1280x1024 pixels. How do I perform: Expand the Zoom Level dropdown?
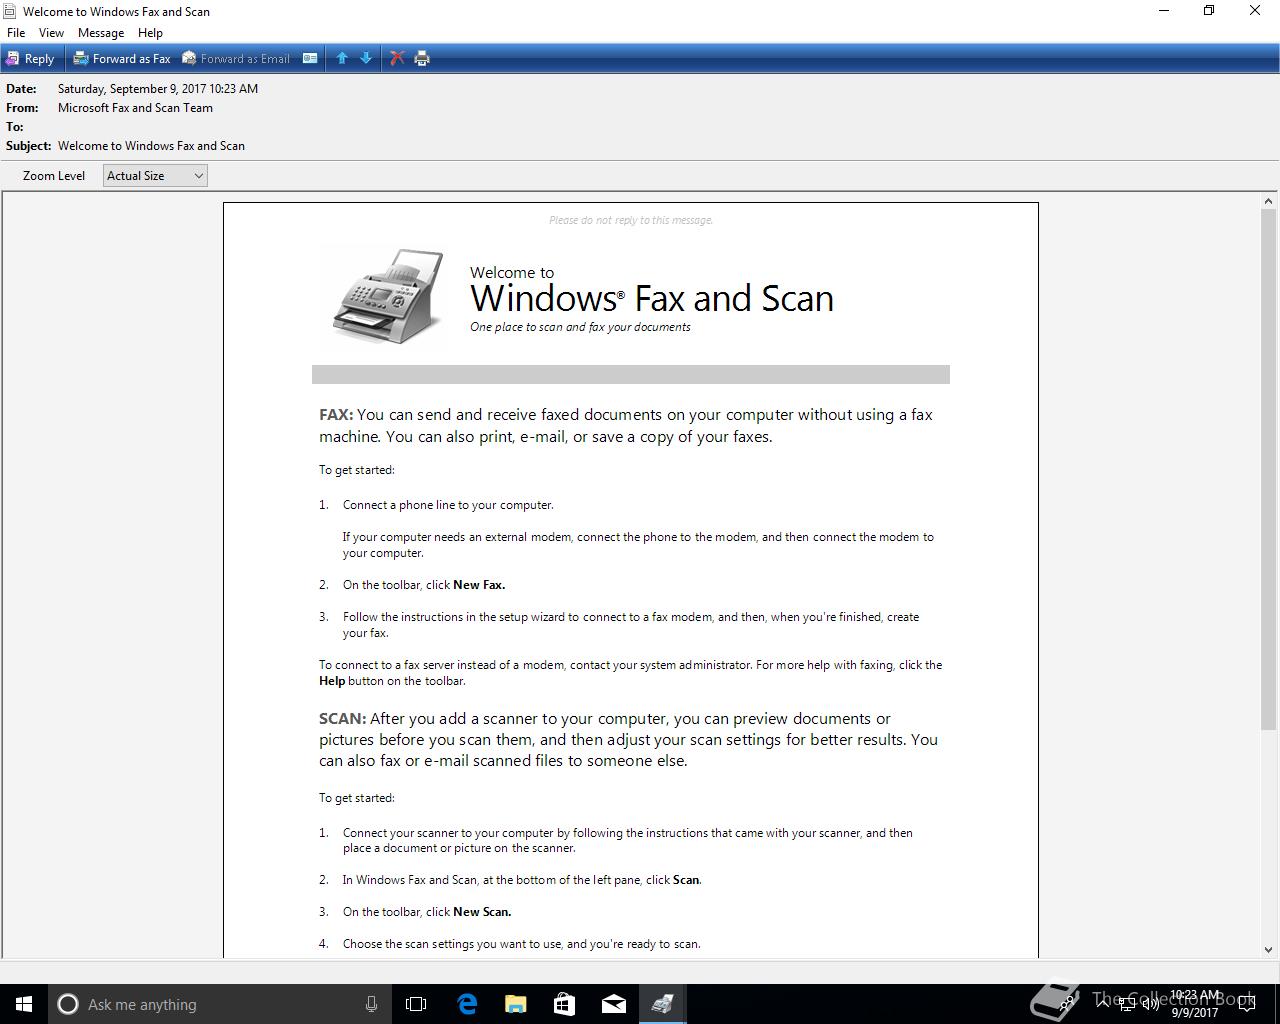tap(155, 176)
